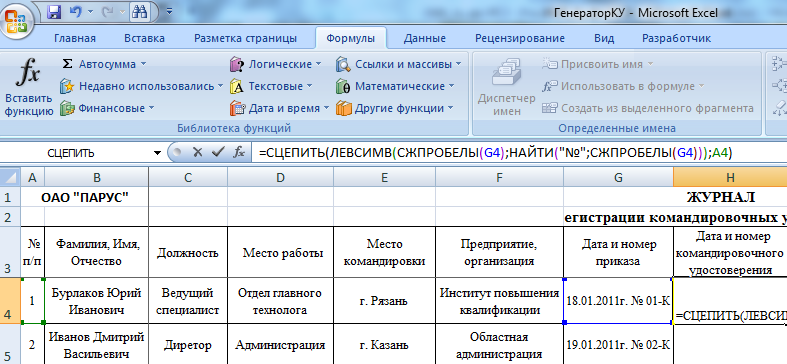Screen dimensions: 787x364
Task: Open Ссылки и массивы functions menu
Action: pyautogui.click(x=400, y=64)
